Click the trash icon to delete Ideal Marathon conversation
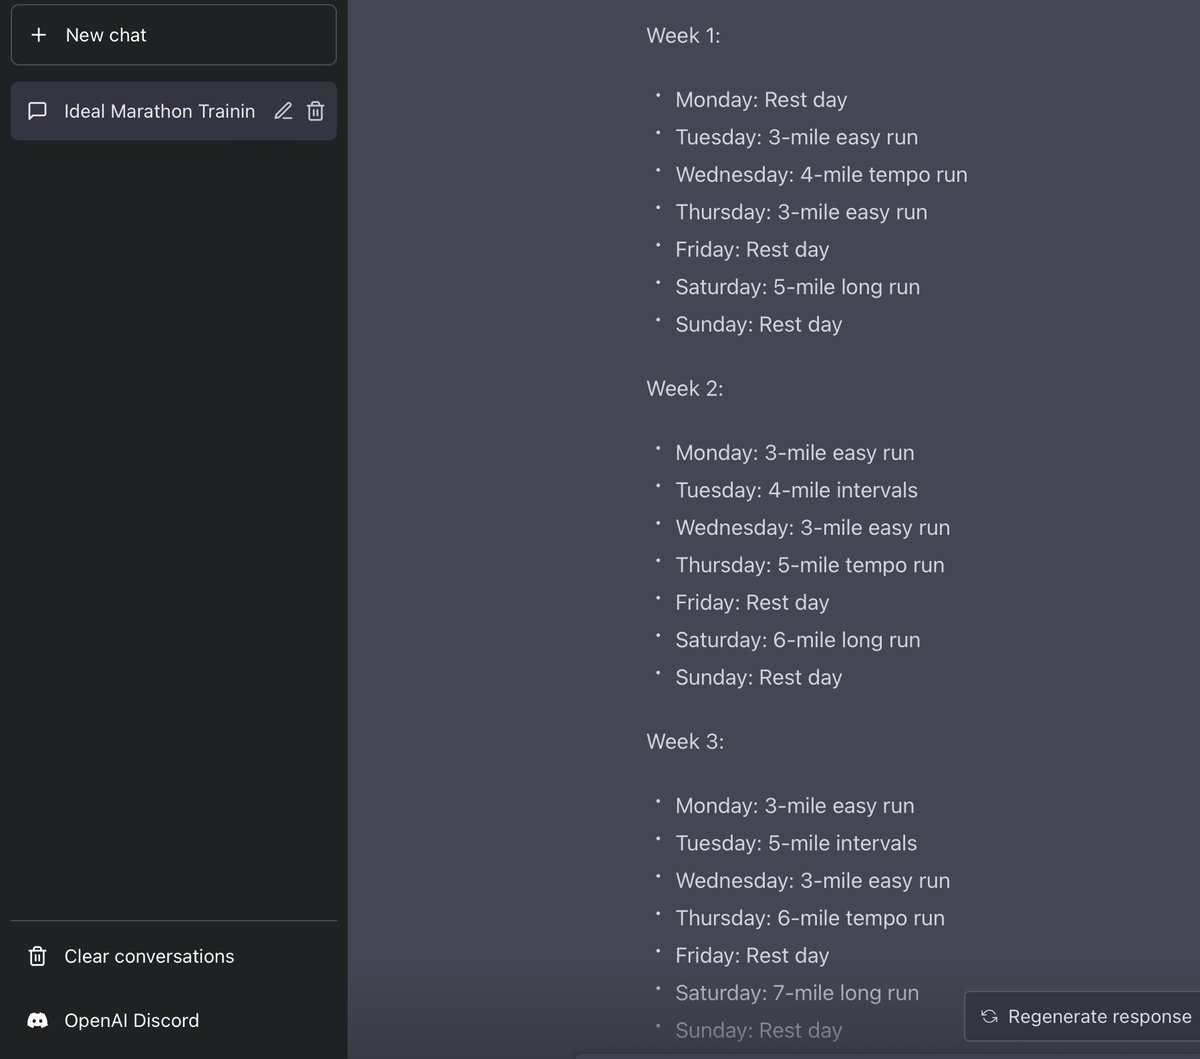 pos(315,111)
